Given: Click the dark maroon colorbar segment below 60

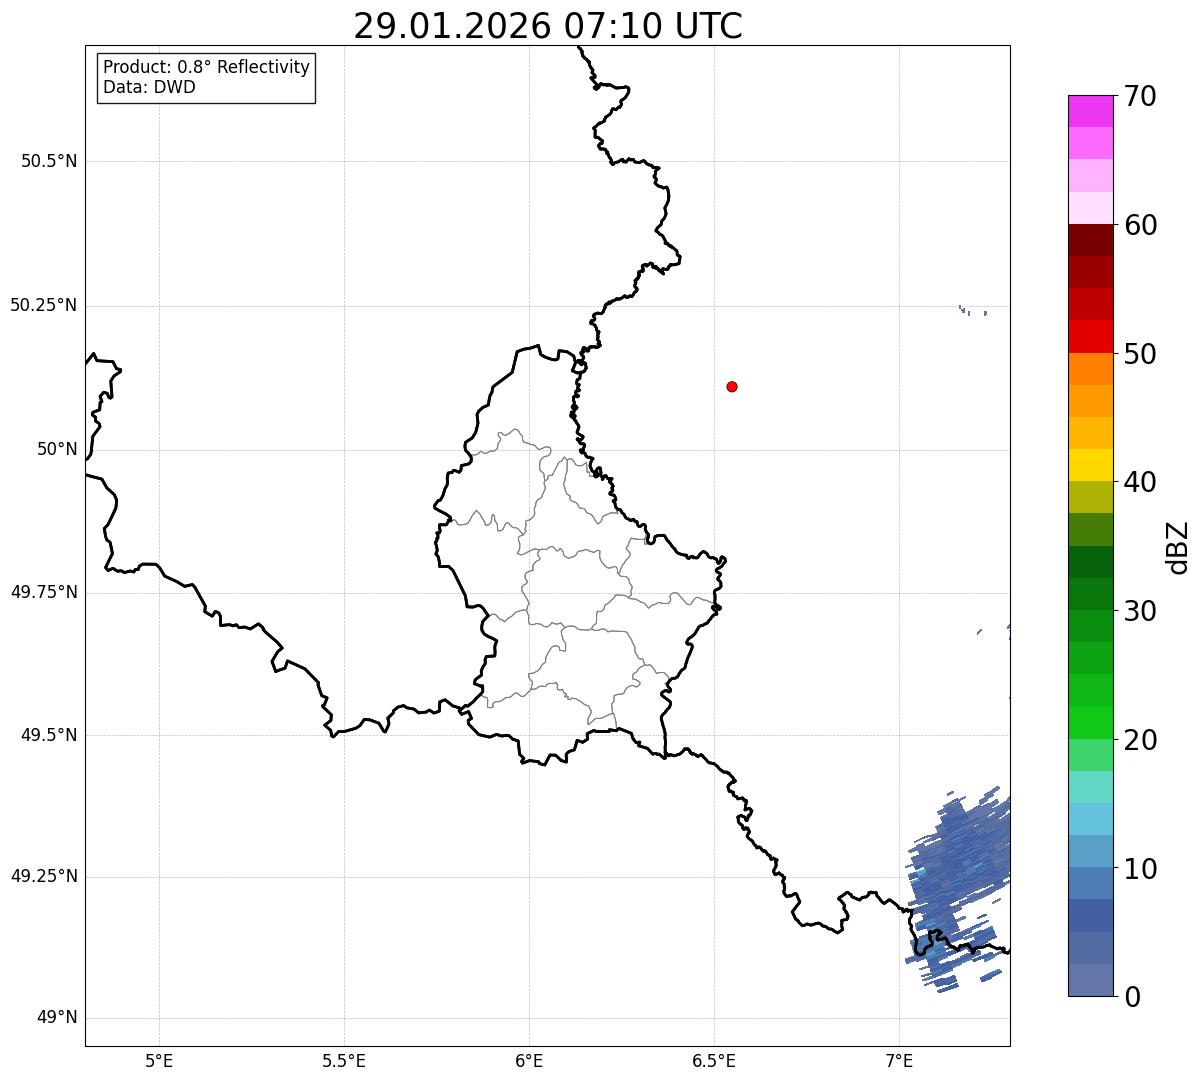Looking at the screenshot, I should pos(1090,240).
